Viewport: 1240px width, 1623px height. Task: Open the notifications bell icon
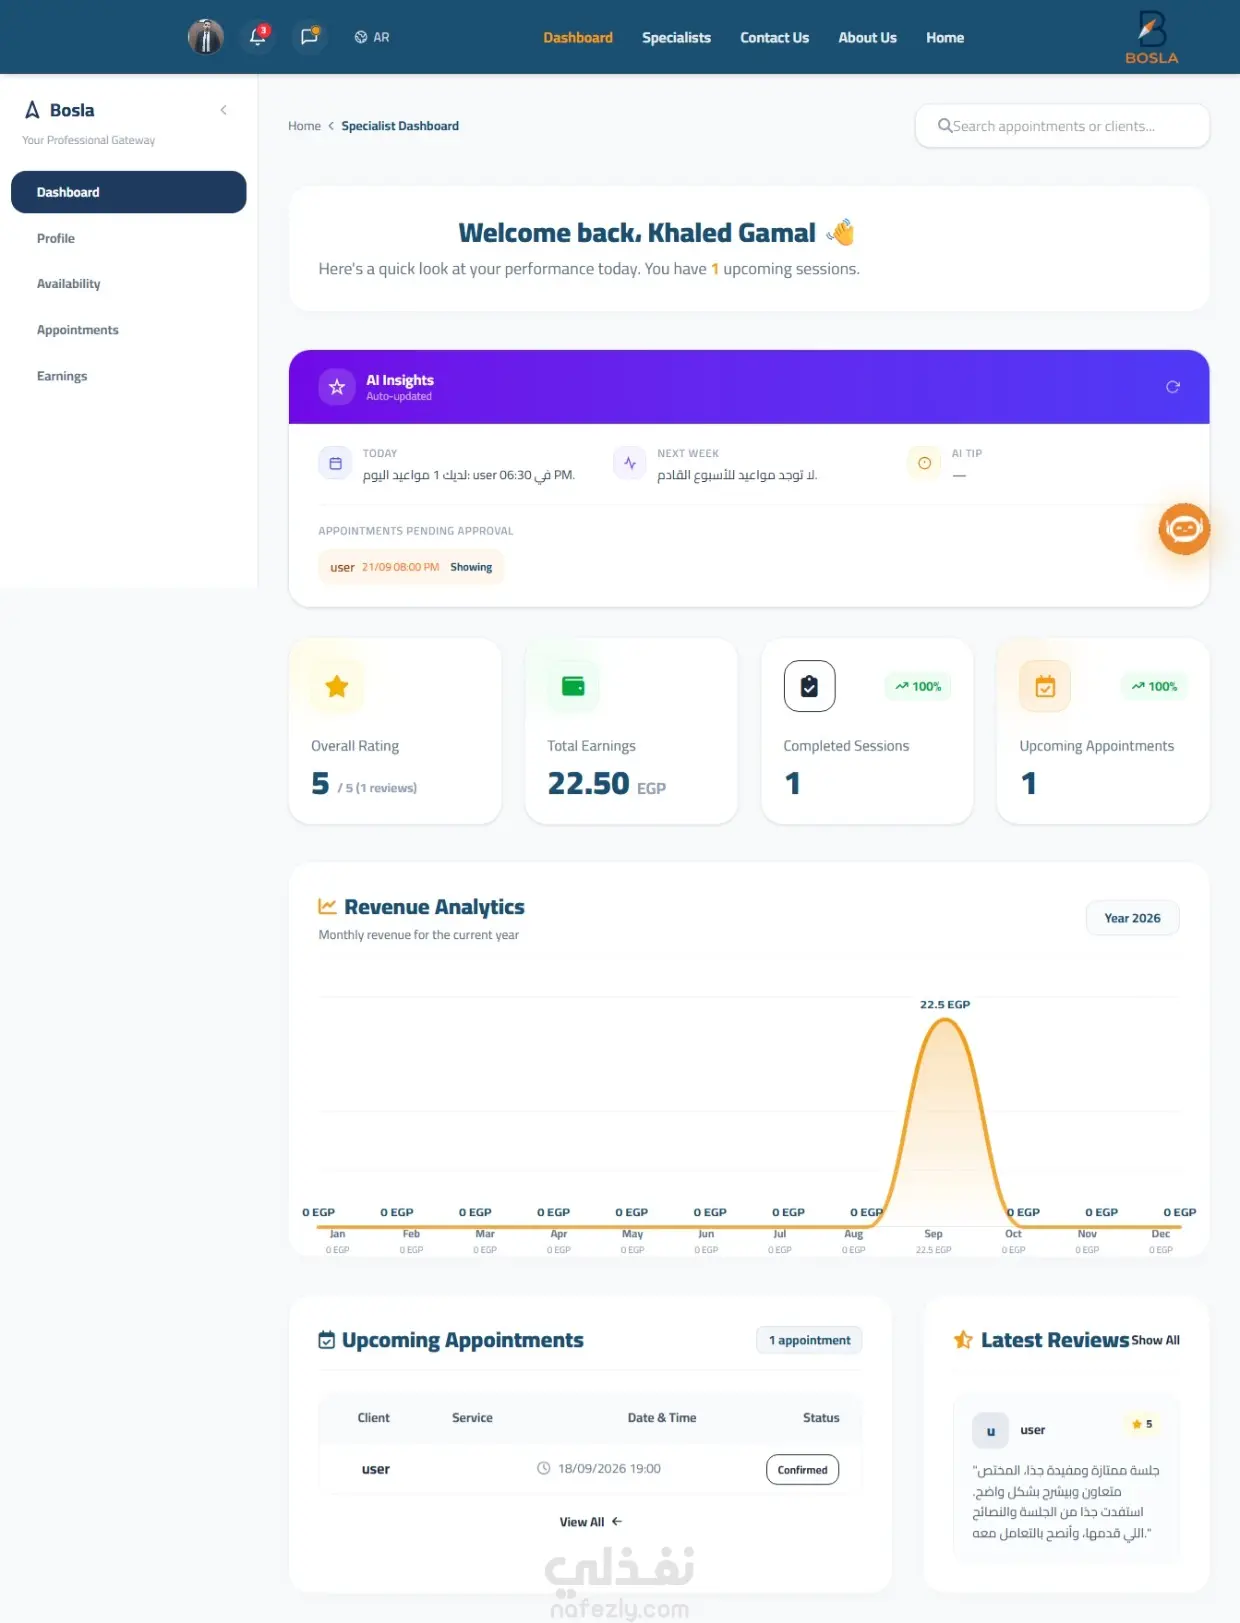tap(258, 37)
